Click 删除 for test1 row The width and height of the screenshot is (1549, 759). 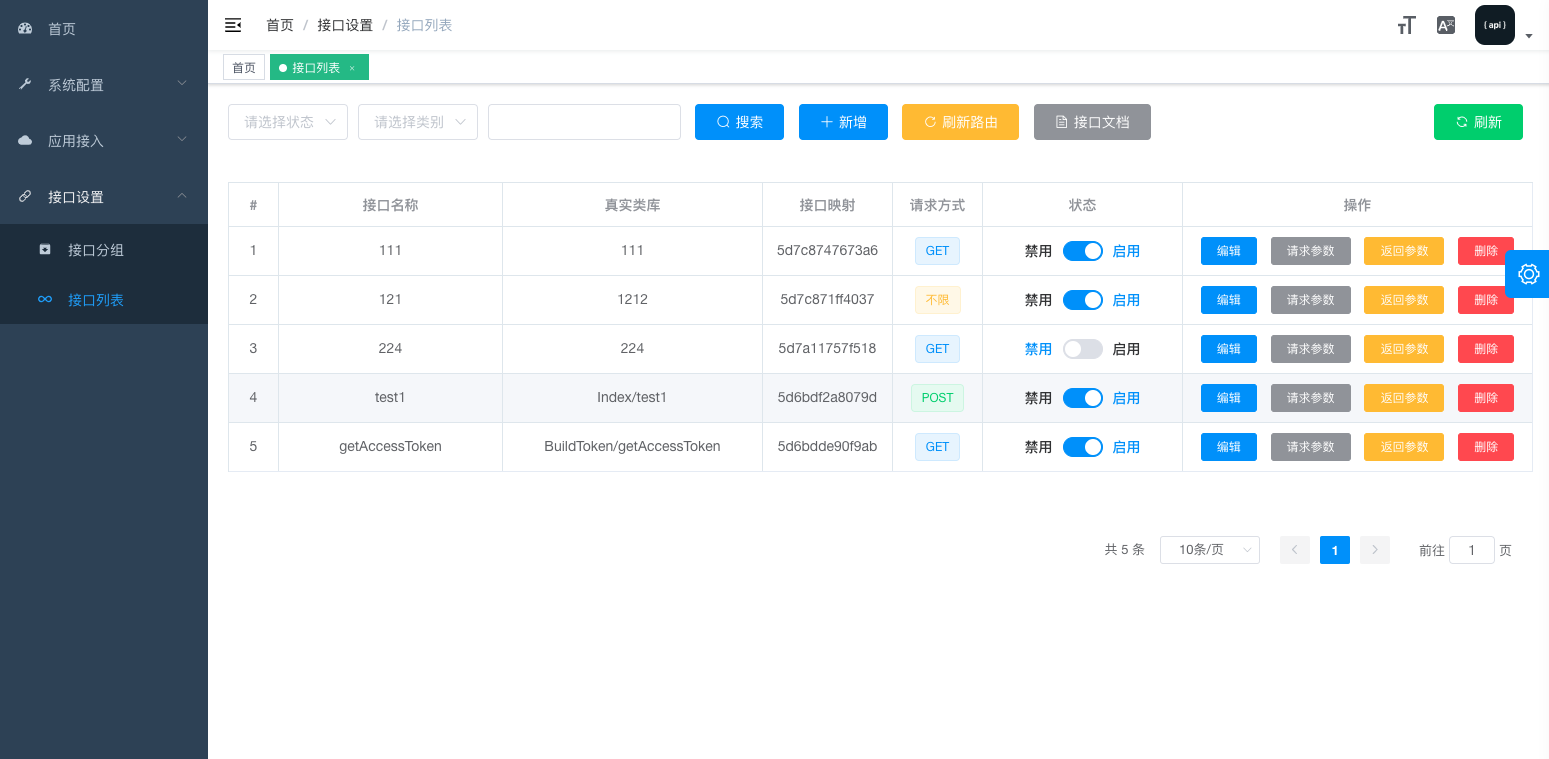pyautogui.click(x=1486, y=398)
